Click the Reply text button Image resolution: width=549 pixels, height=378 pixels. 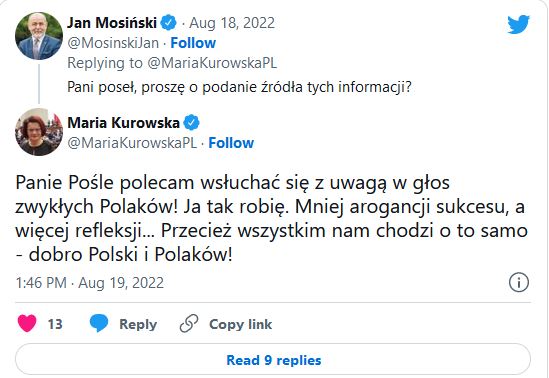[138, 324]
